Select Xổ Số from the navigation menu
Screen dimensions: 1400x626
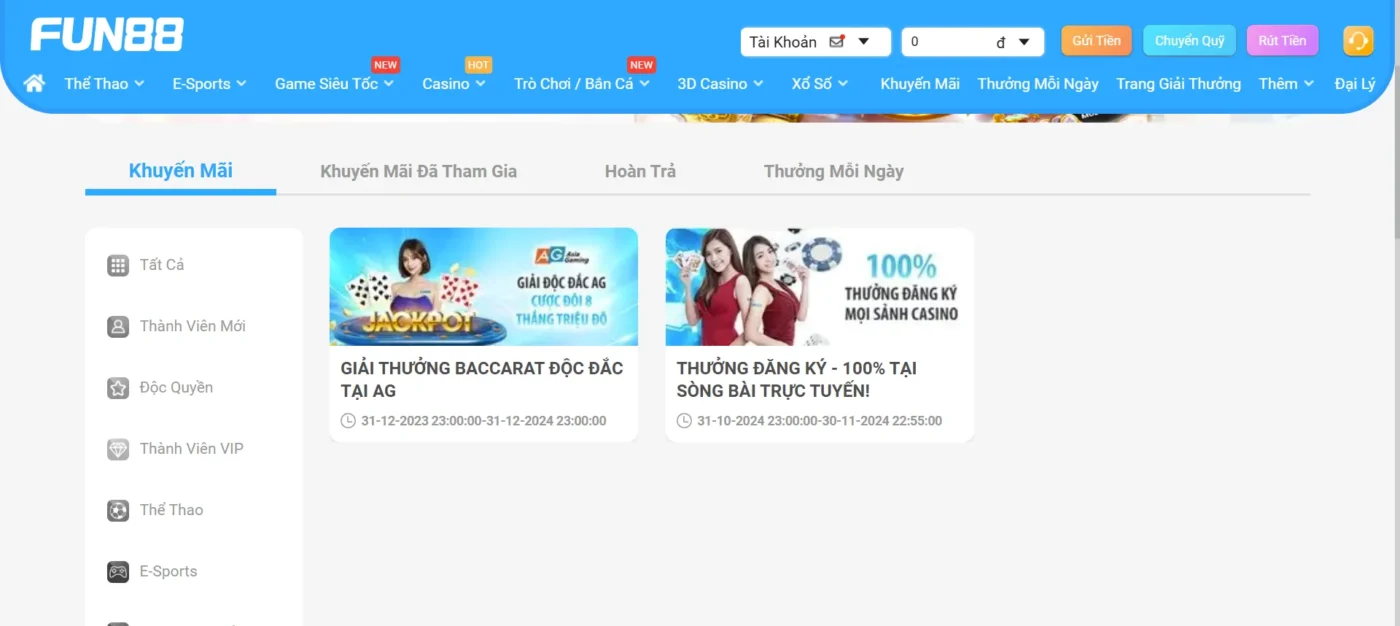pos(819,84)
